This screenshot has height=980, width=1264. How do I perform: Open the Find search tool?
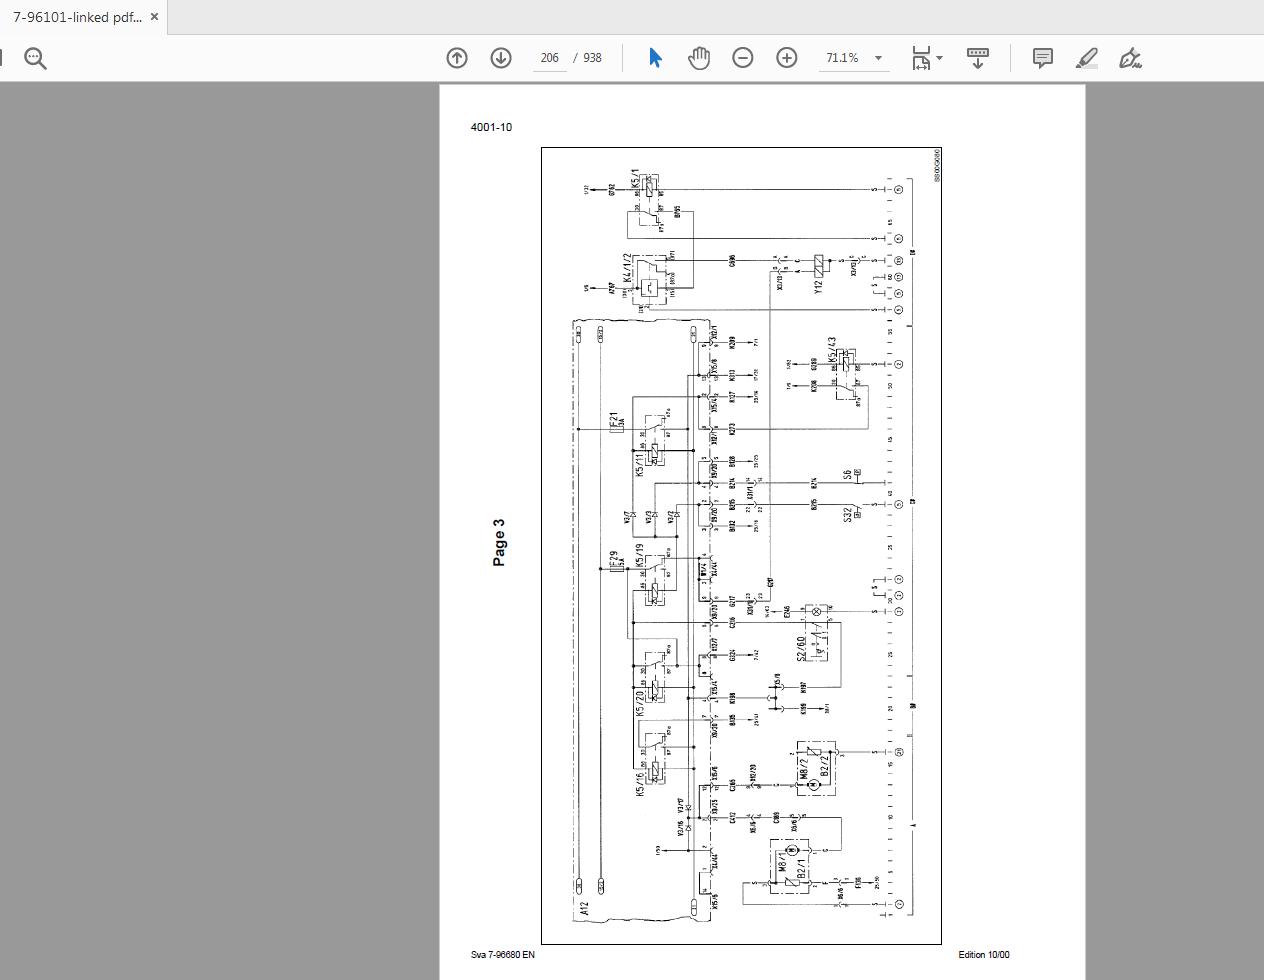click(35, 57)
